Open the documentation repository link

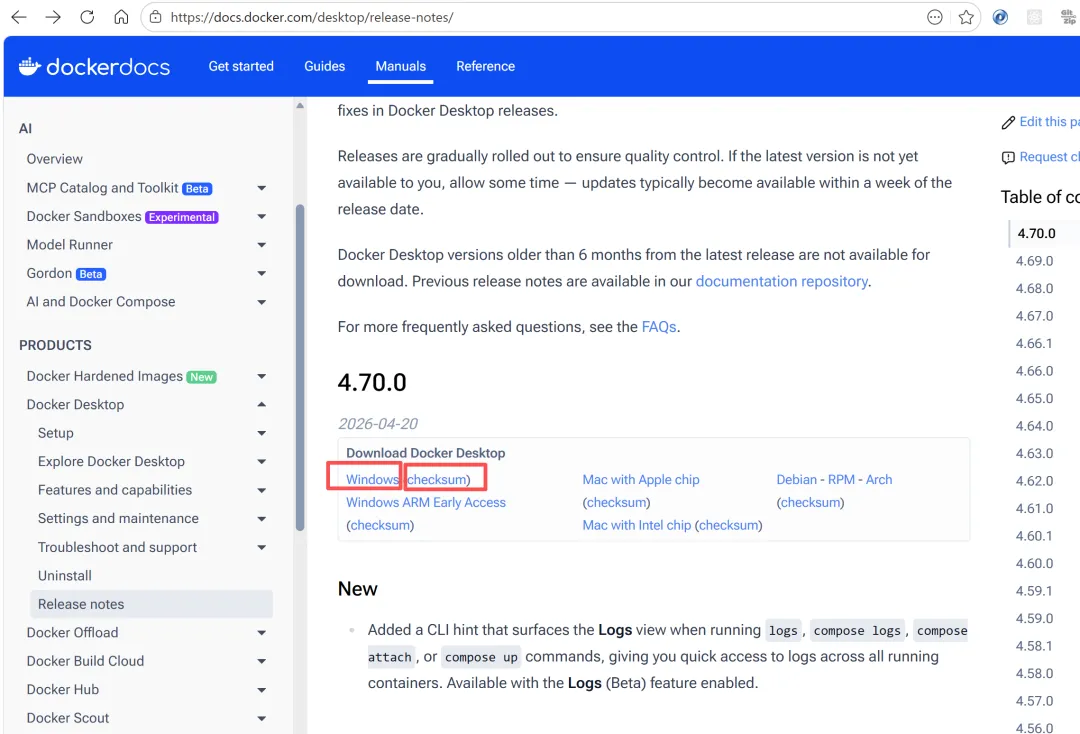pyautogui.click(x=781, y=281)
